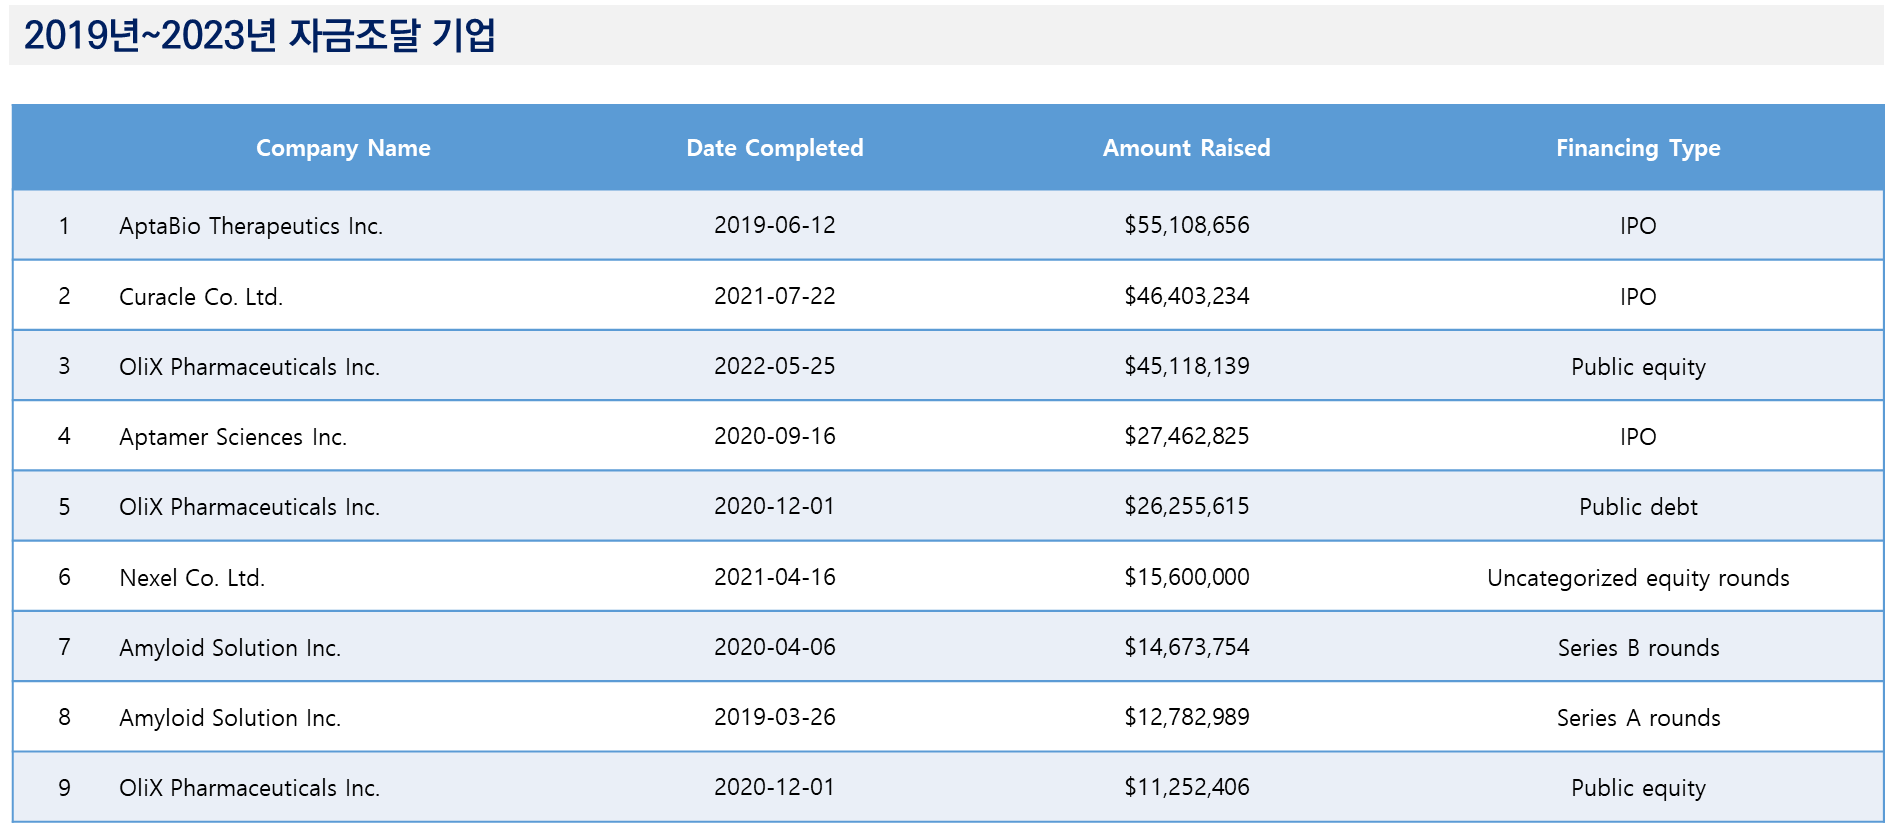This screenshot has height=824, width=1886.
Task: Click the date '2021-04-16'
Action: pyautogui.click(x=775, y=577)
